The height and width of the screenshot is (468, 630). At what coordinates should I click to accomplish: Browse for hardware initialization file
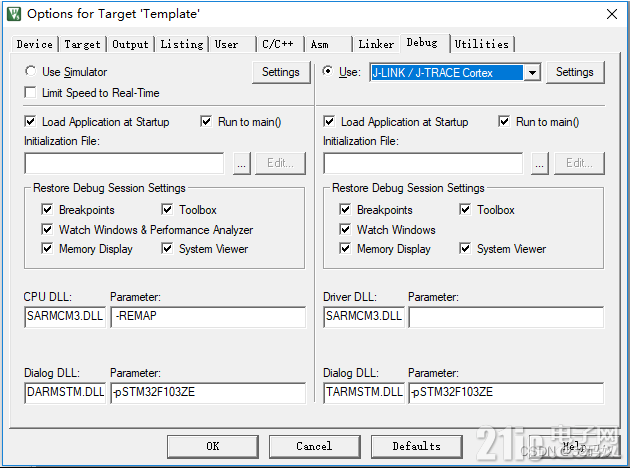(x=540, y=163)
